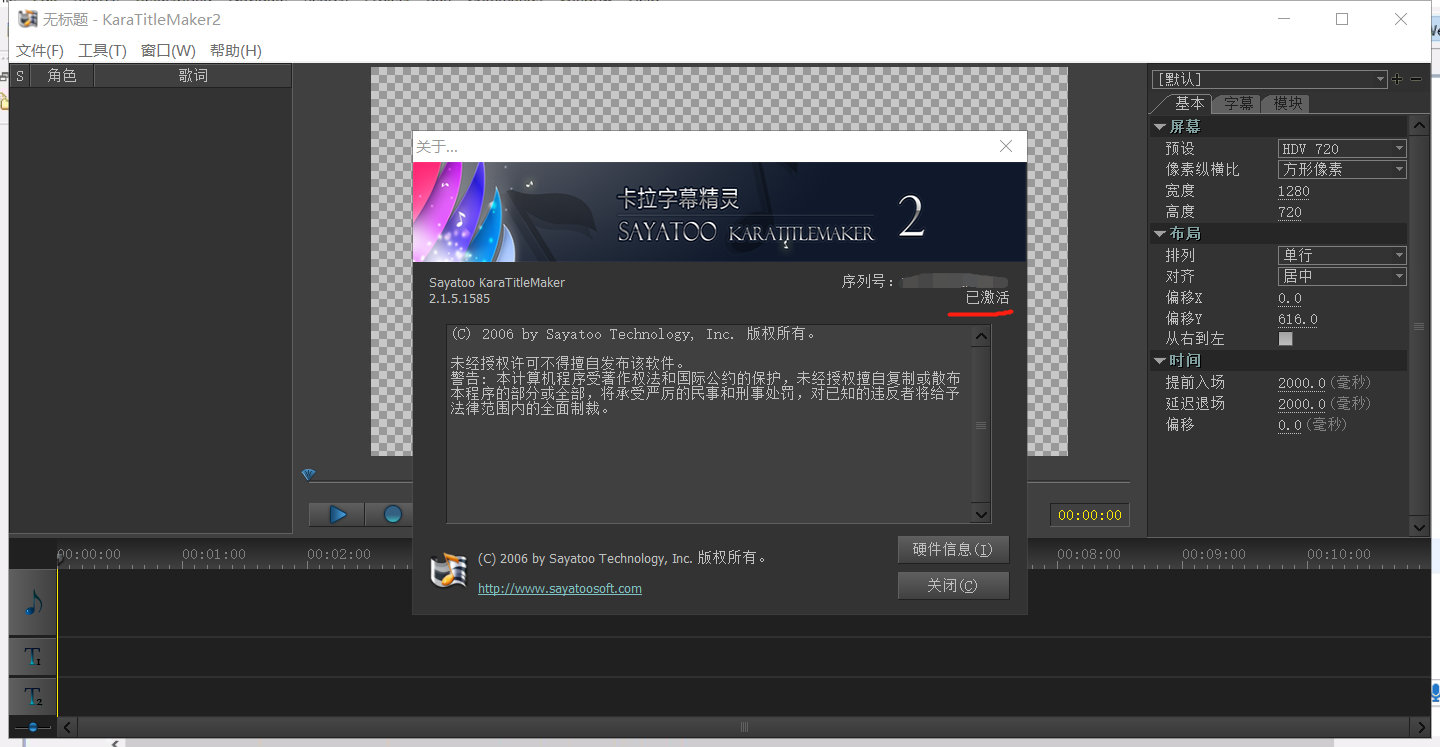Open the 排列 单行 dropdown
This screenshot has width=1440, height=747.
(x=1342, y=255)
